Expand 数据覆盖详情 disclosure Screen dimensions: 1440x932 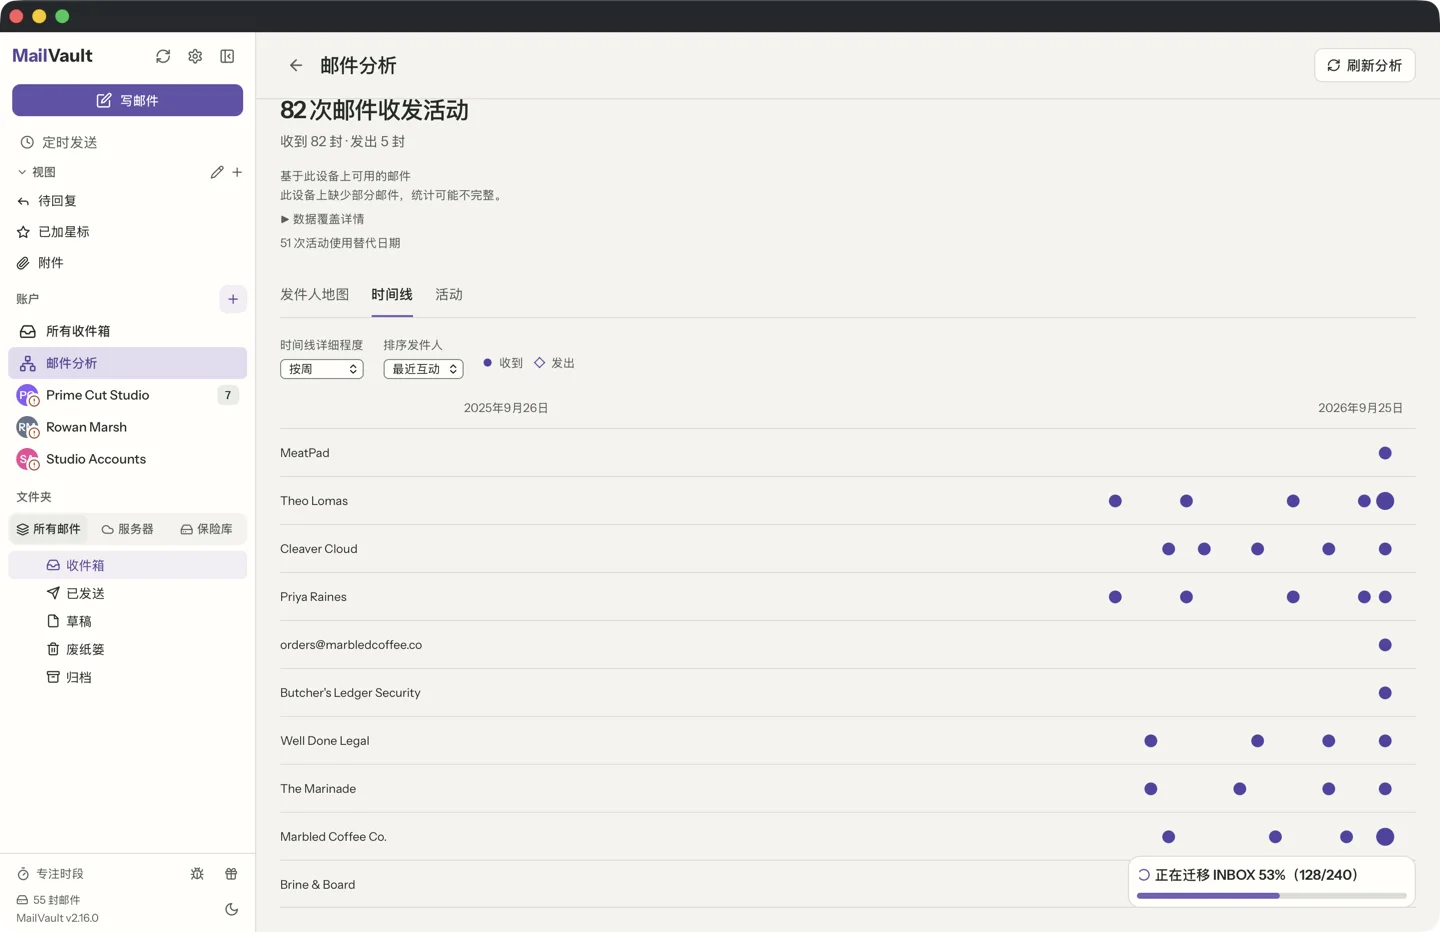(322, 219)
